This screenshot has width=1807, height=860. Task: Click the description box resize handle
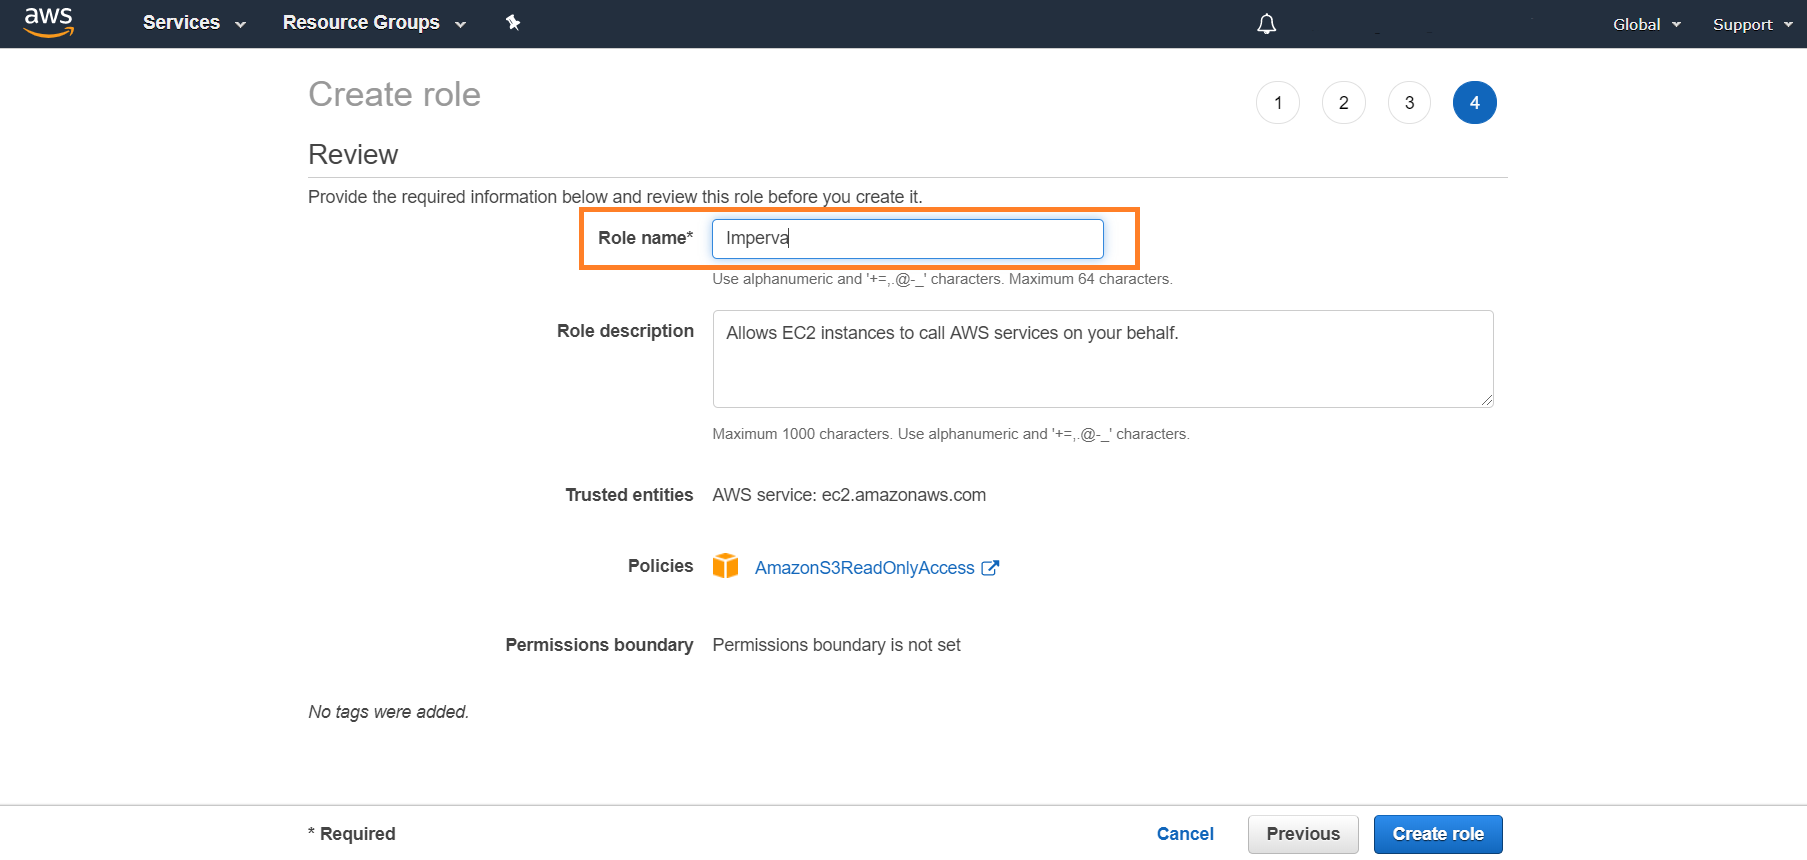tap(1487, 400)
